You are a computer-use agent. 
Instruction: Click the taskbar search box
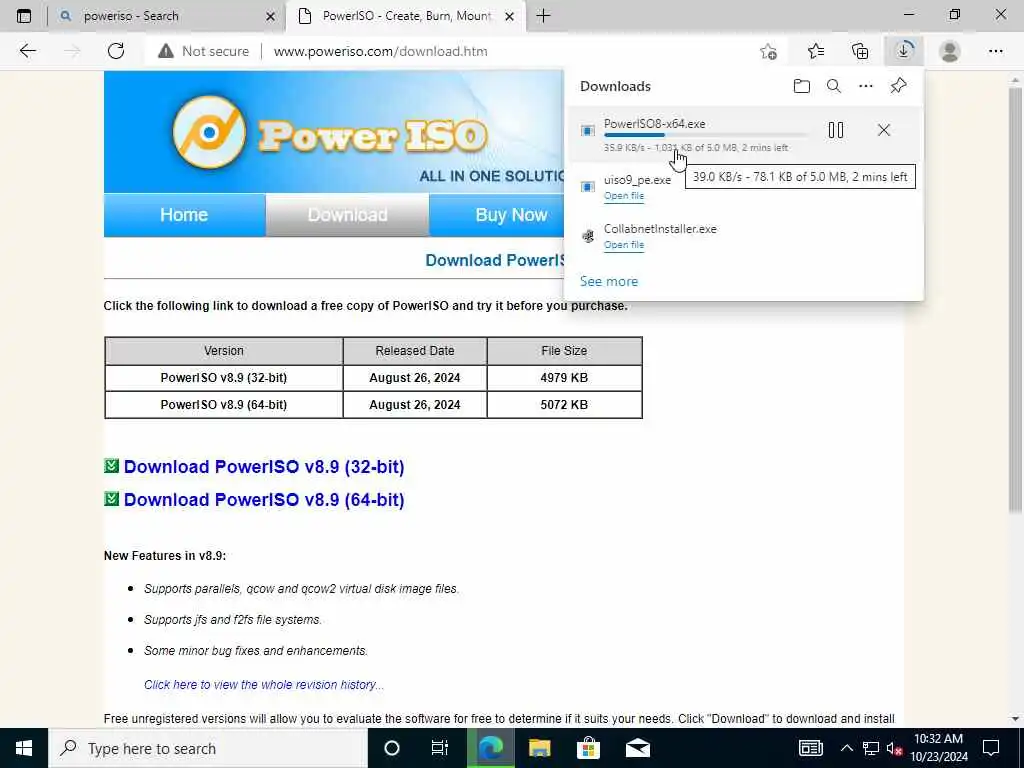point(208,748)
